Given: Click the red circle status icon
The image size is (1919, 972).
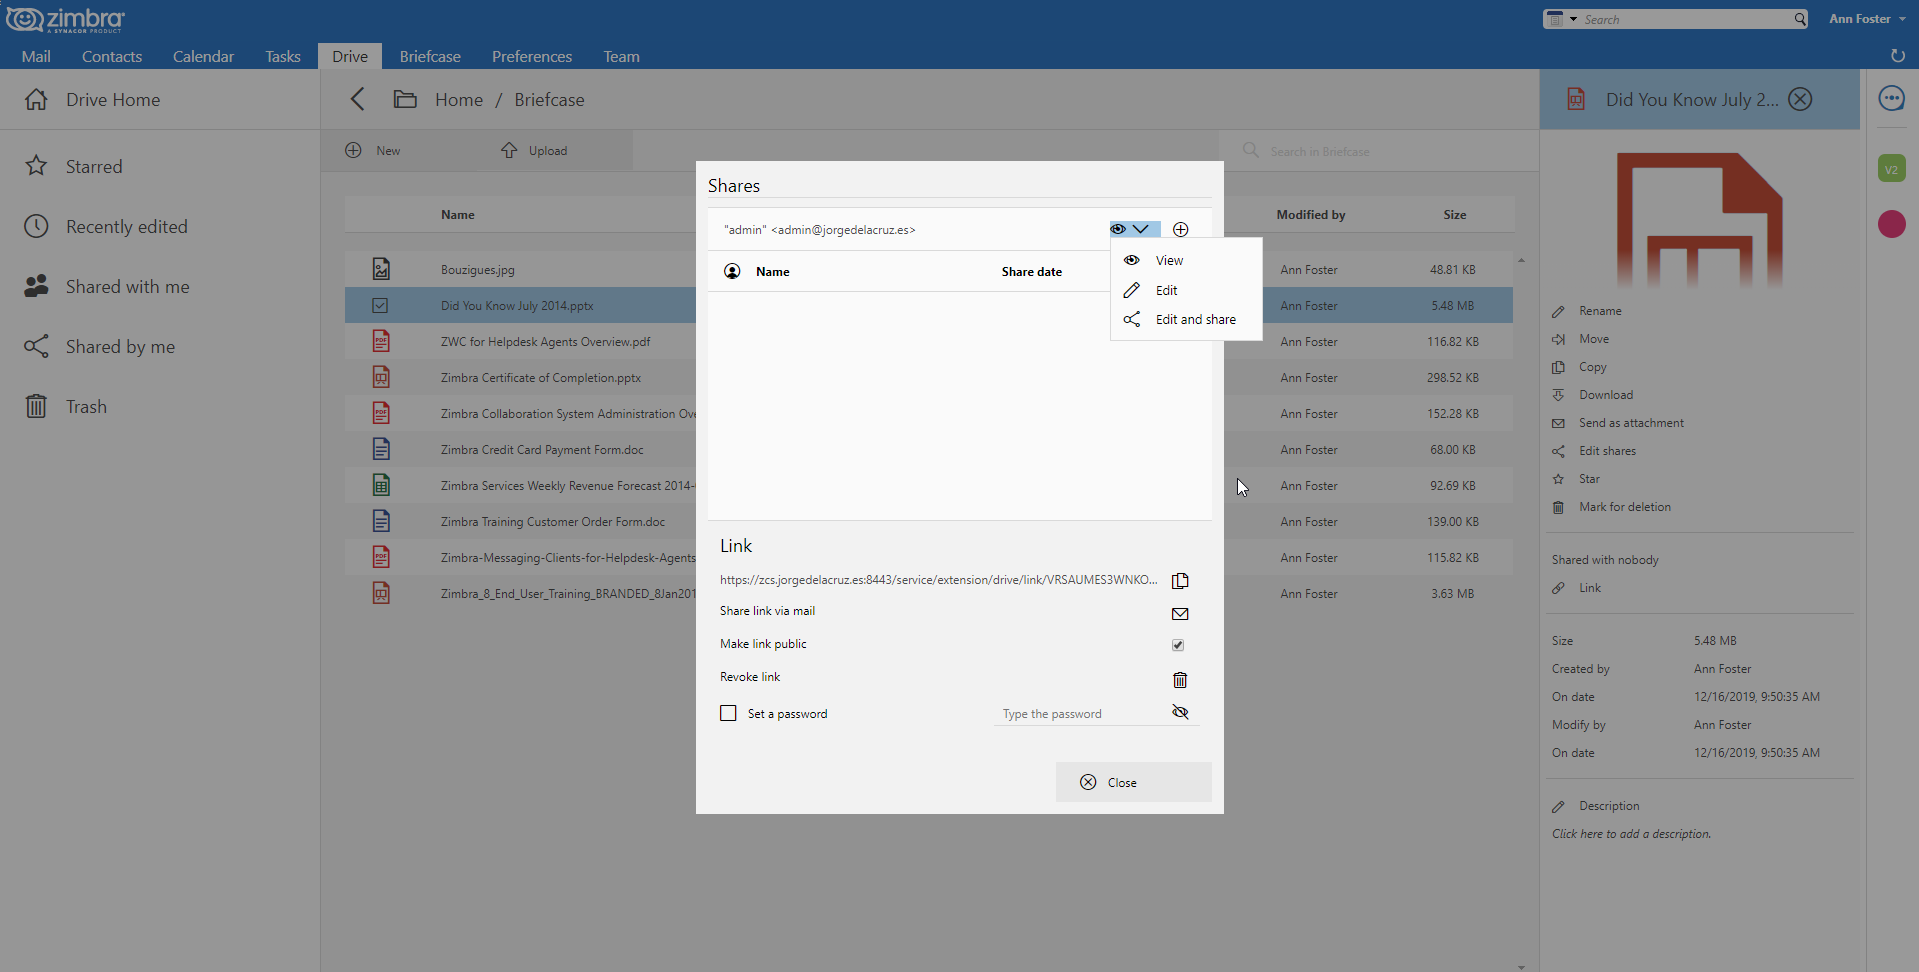Looking at the screenshot, I should click(x=1892, y=224).
